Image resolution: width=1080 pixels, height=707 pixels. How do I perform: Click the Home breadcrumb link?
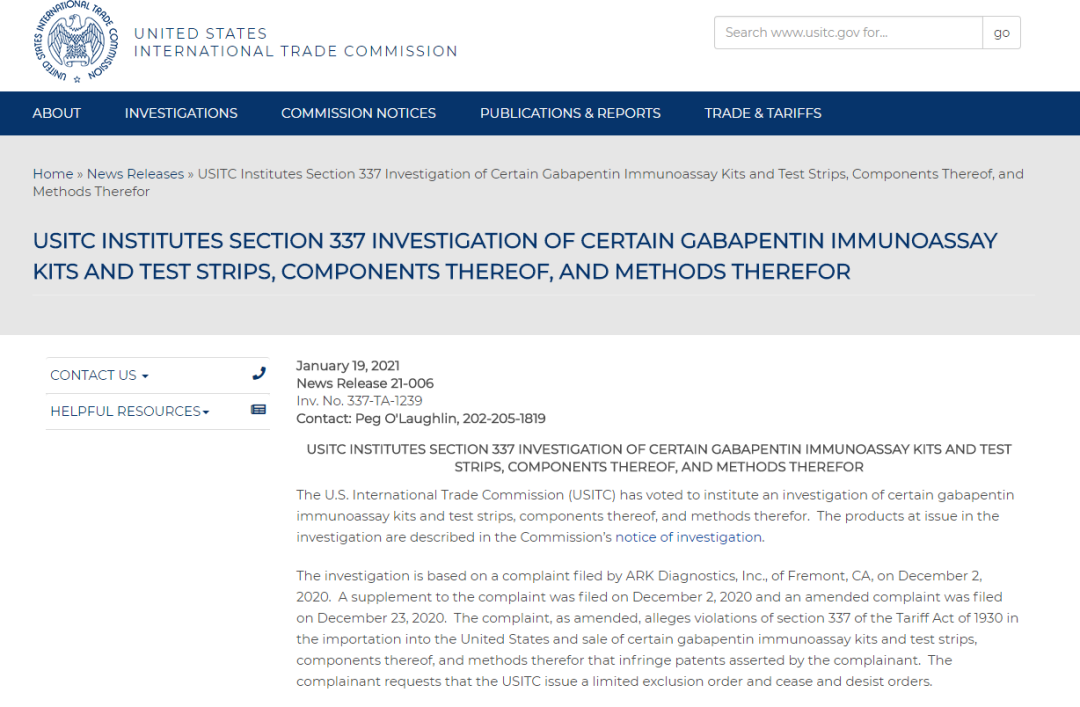[53, 174]
